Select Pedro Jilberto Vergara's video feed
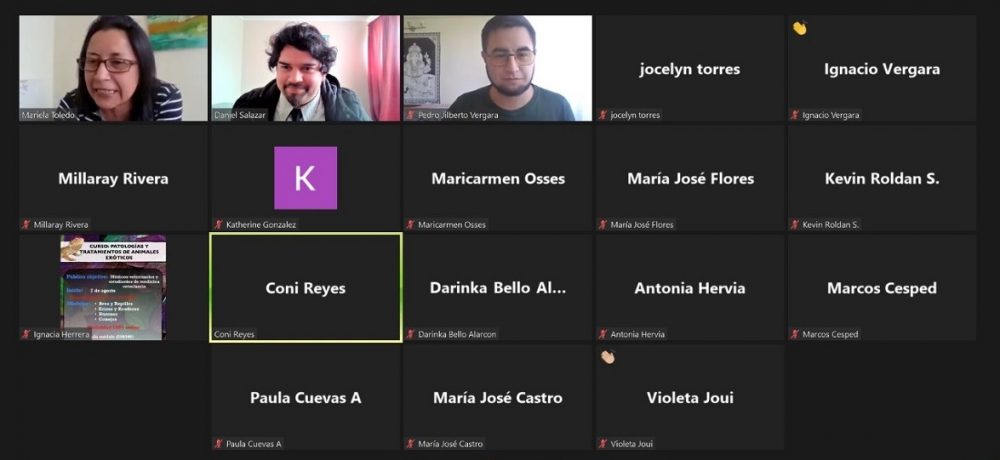 tap(498, 68)
